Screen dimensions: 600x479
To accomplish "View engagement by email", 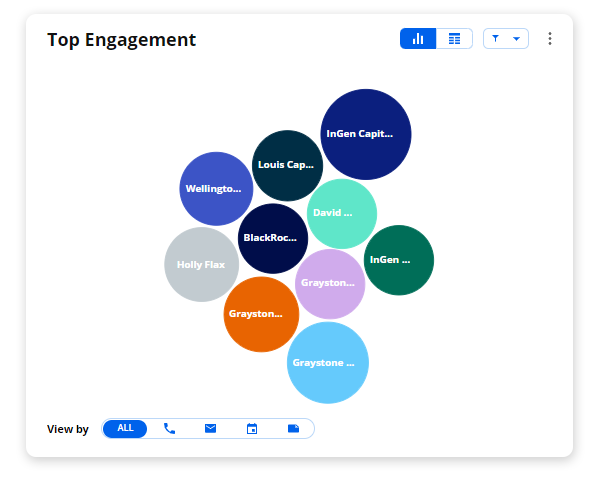I will [x=210, y=428].
